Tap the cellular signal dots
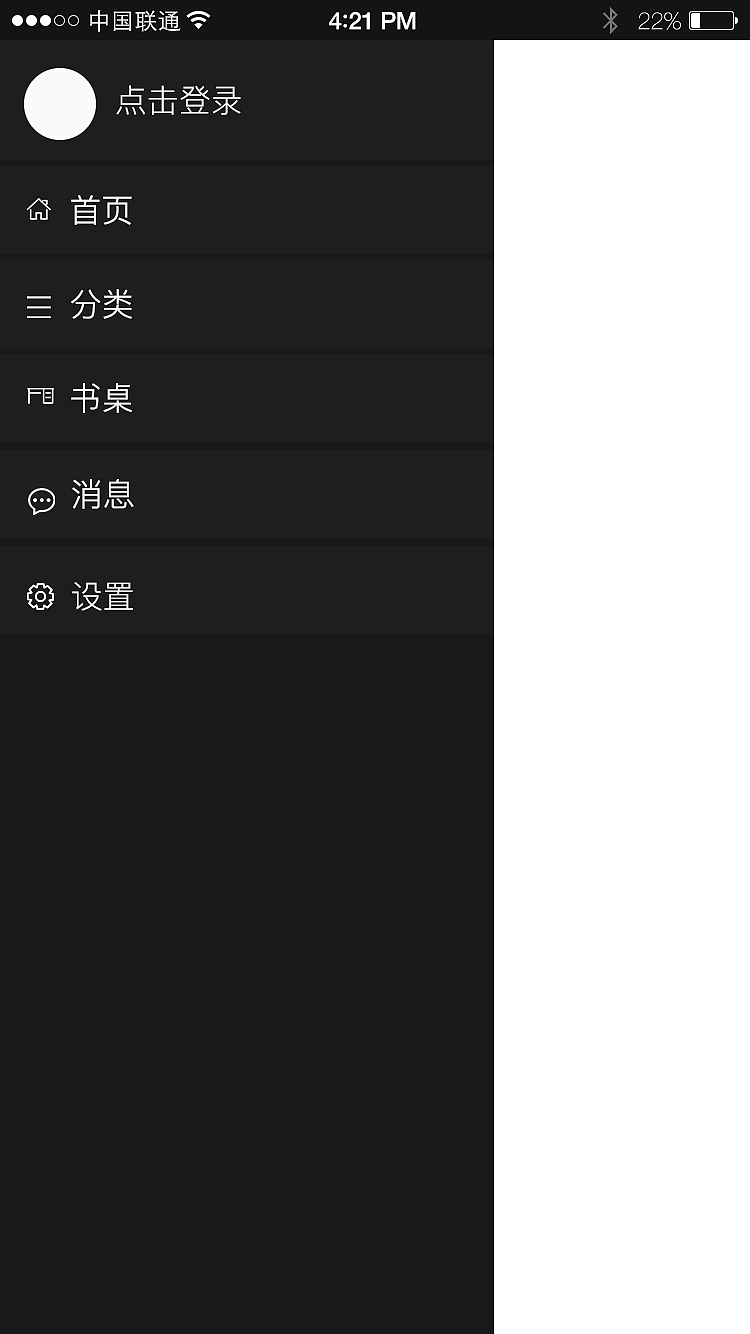The height and width of the screenshot is (1334, 750). (x=45, y=20)
